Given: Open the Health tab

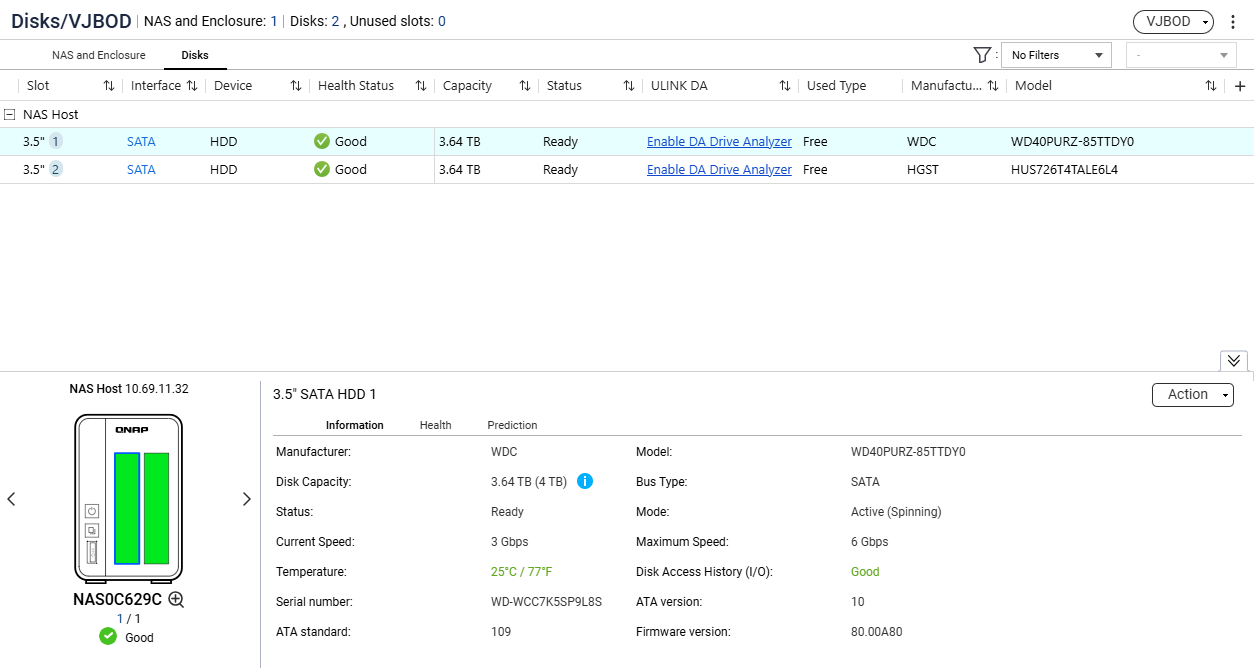Looking at the screenshot, I should (x=435, y=425).
